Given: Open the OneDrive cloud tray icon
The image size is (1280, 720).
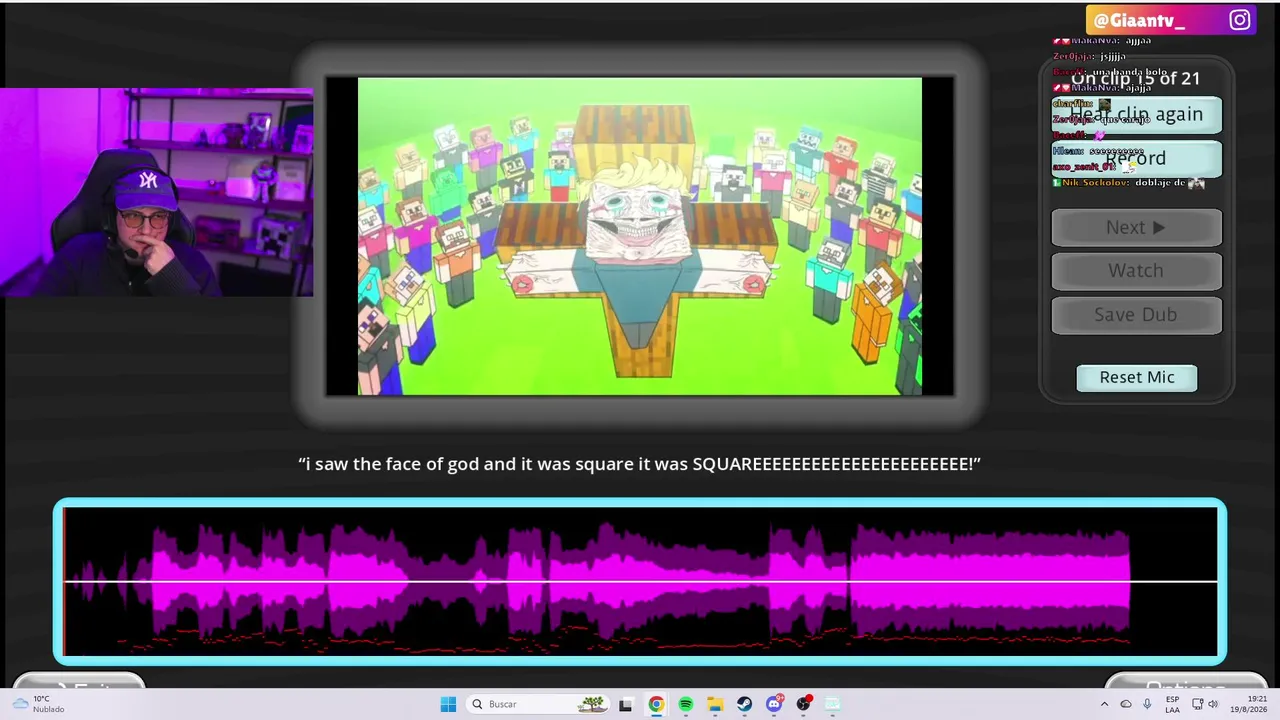Looking at the screenshot, I should [1126, 704].
